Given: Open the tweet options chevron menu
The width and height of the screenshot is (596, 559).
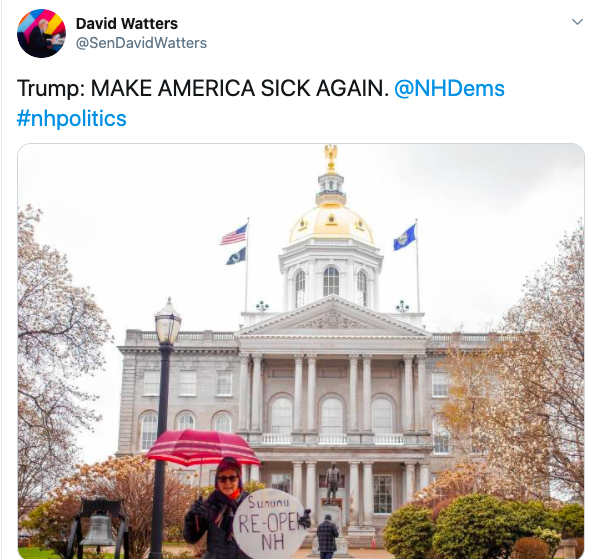Looking at the screenshot, I should [x=577, y=22].
